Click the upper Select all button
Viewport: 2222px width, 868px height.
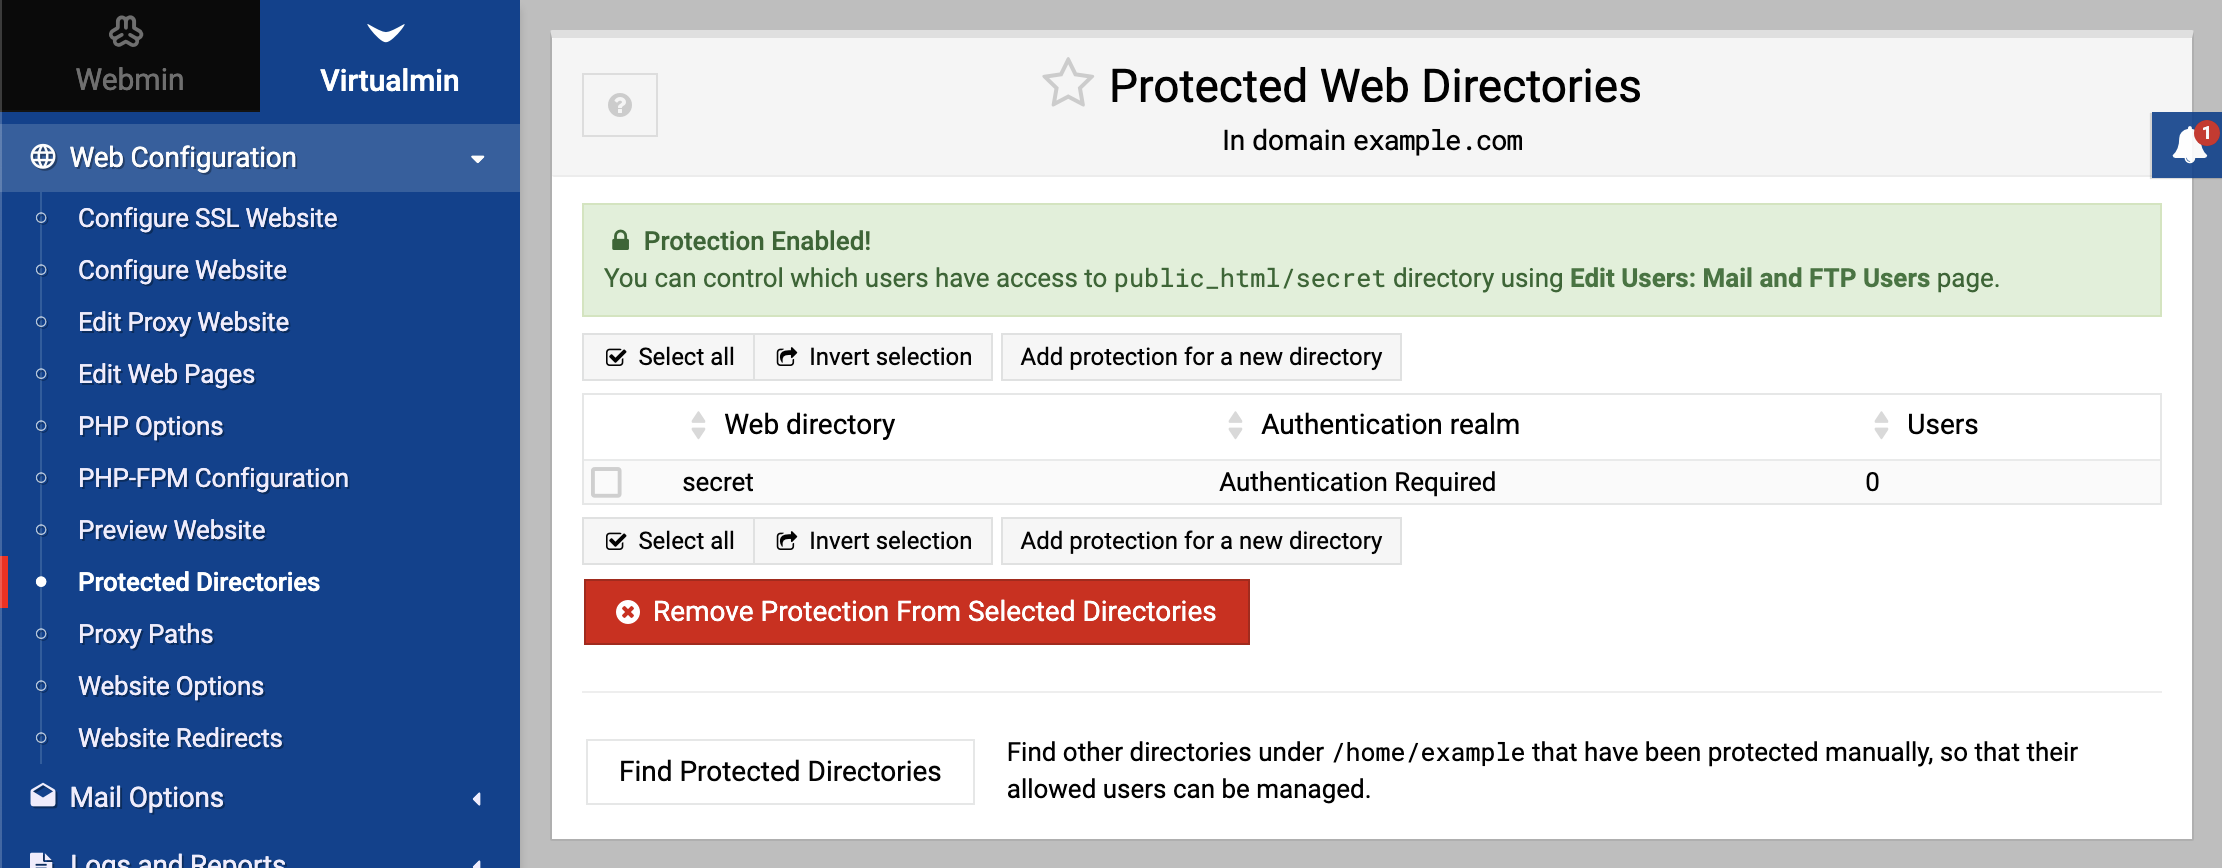pyautogui.click(x=669, y=357)
